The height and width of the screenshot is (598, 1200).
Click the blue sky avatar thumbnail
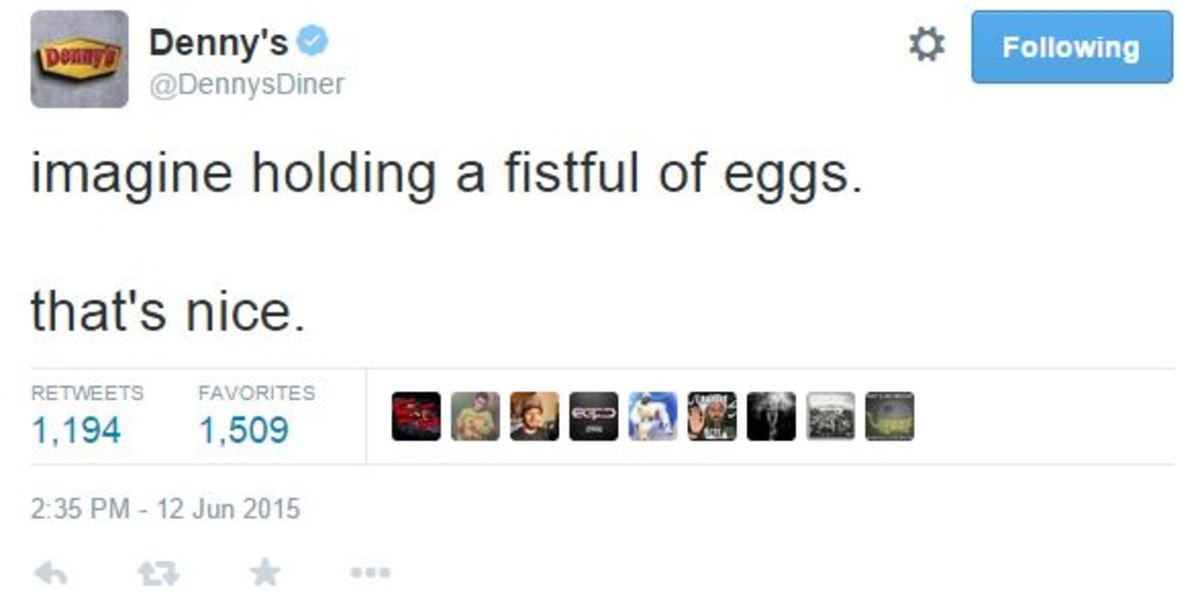(653, 416)
